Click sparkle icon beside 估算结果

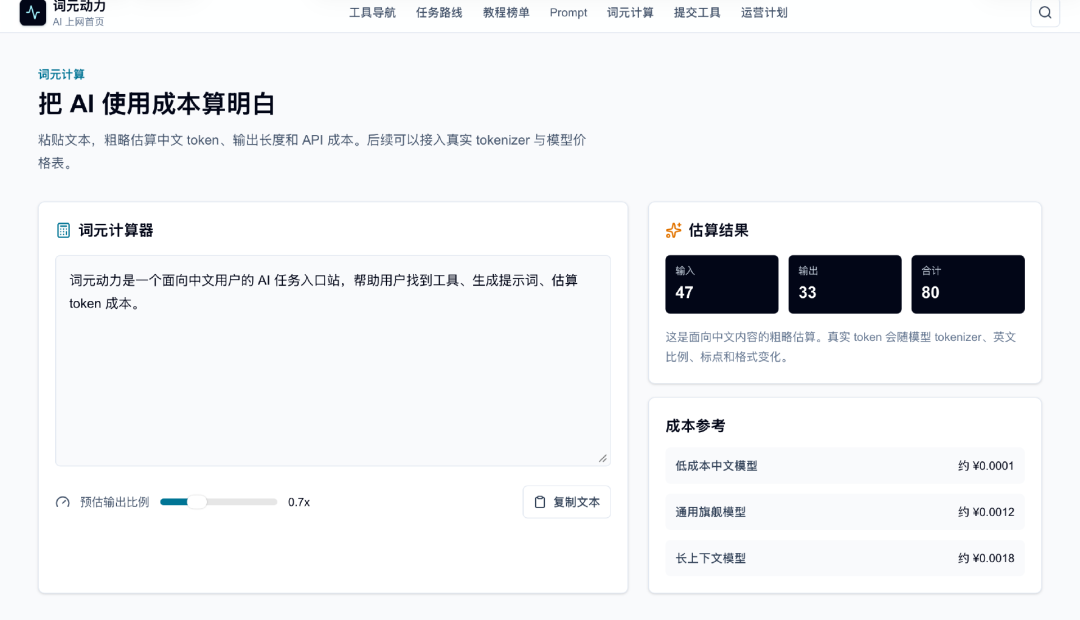674,230
